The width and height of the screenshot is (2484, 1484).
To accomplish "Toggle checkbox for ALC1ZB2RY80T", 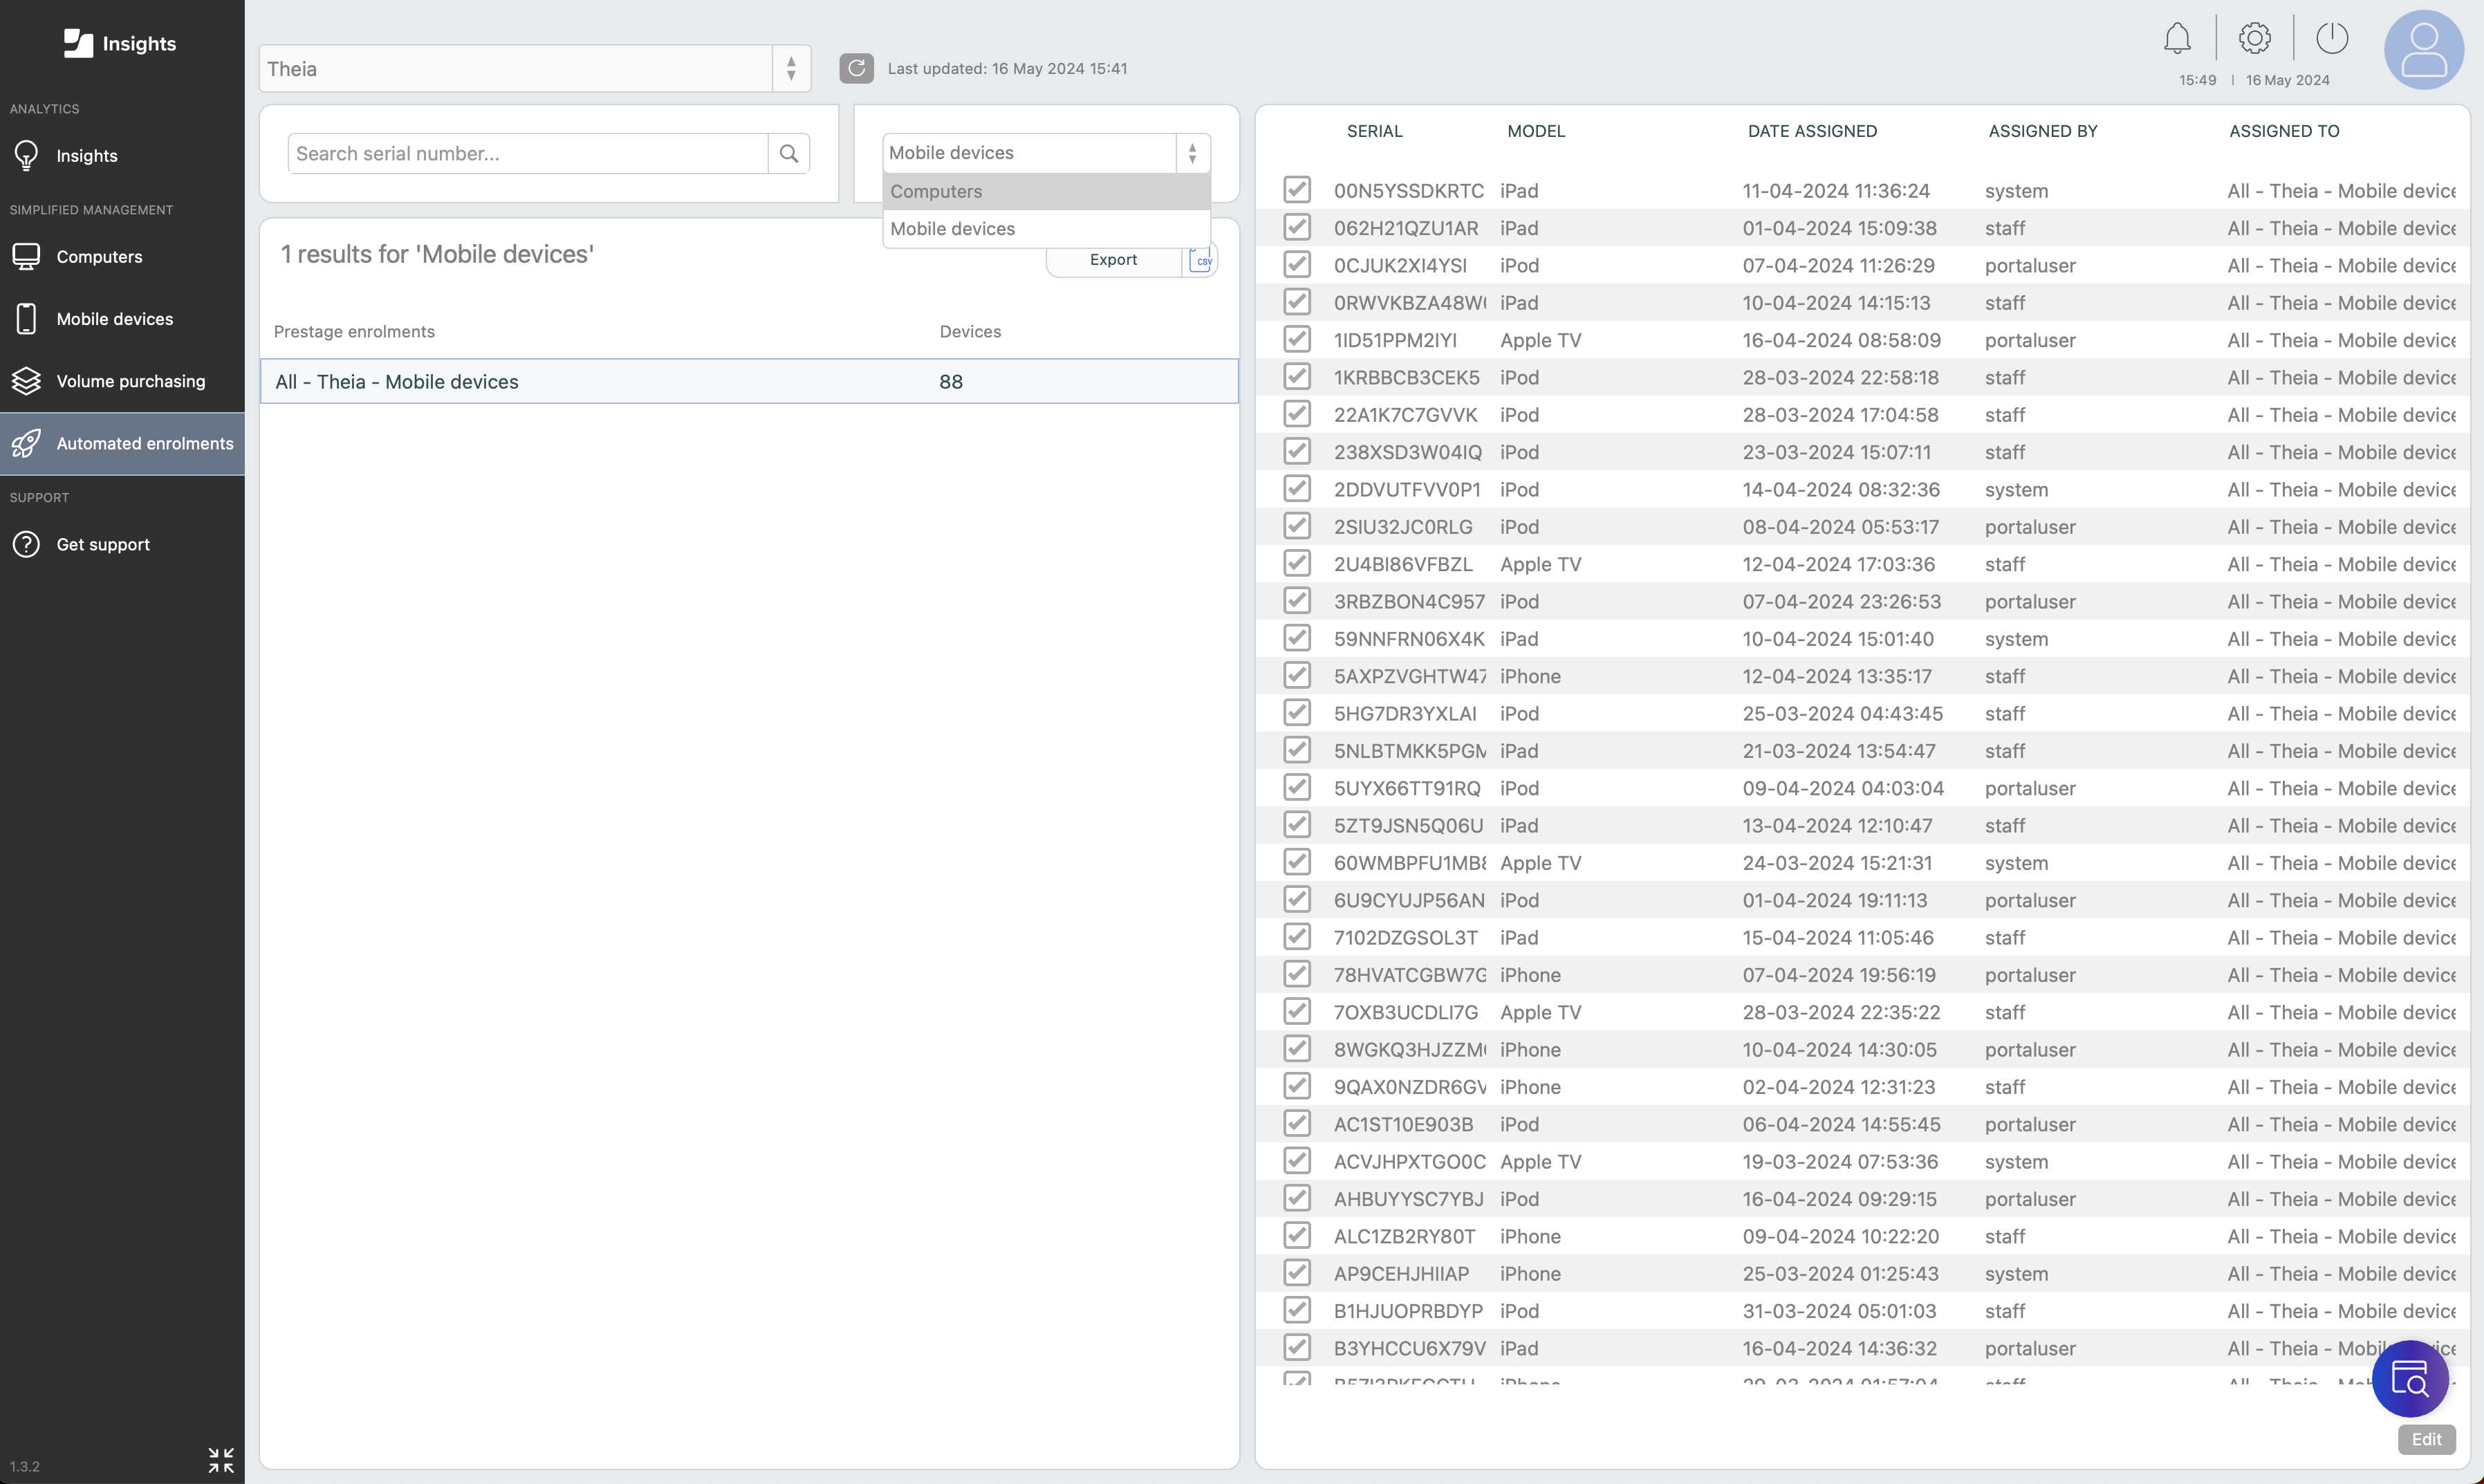I will click(x=1297, y=1235).
